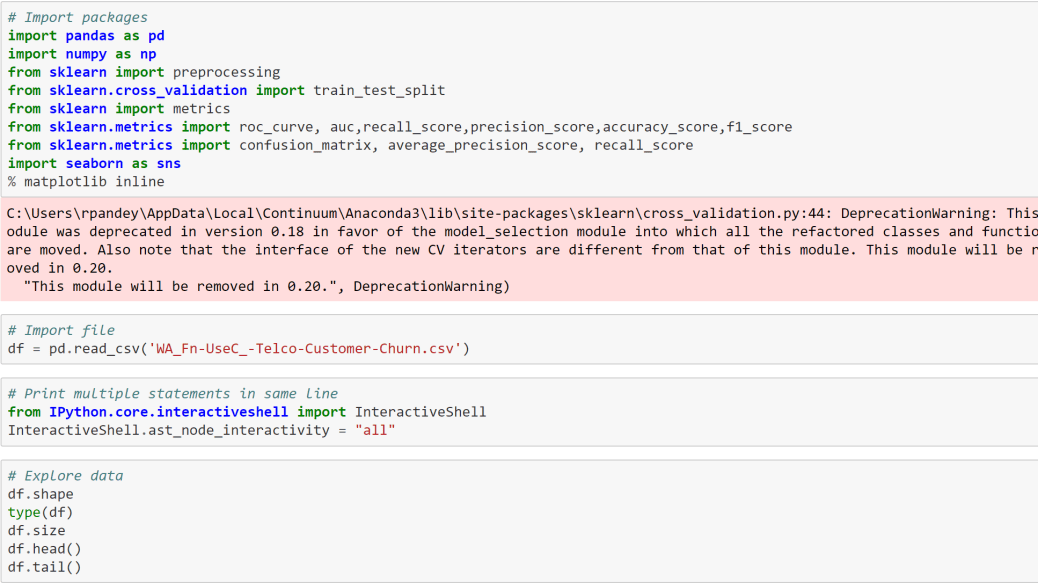Viewport: 1038px width, 583px height.
Task: Place cursor on 'import numpy as np' line
Action: [82, 54]
